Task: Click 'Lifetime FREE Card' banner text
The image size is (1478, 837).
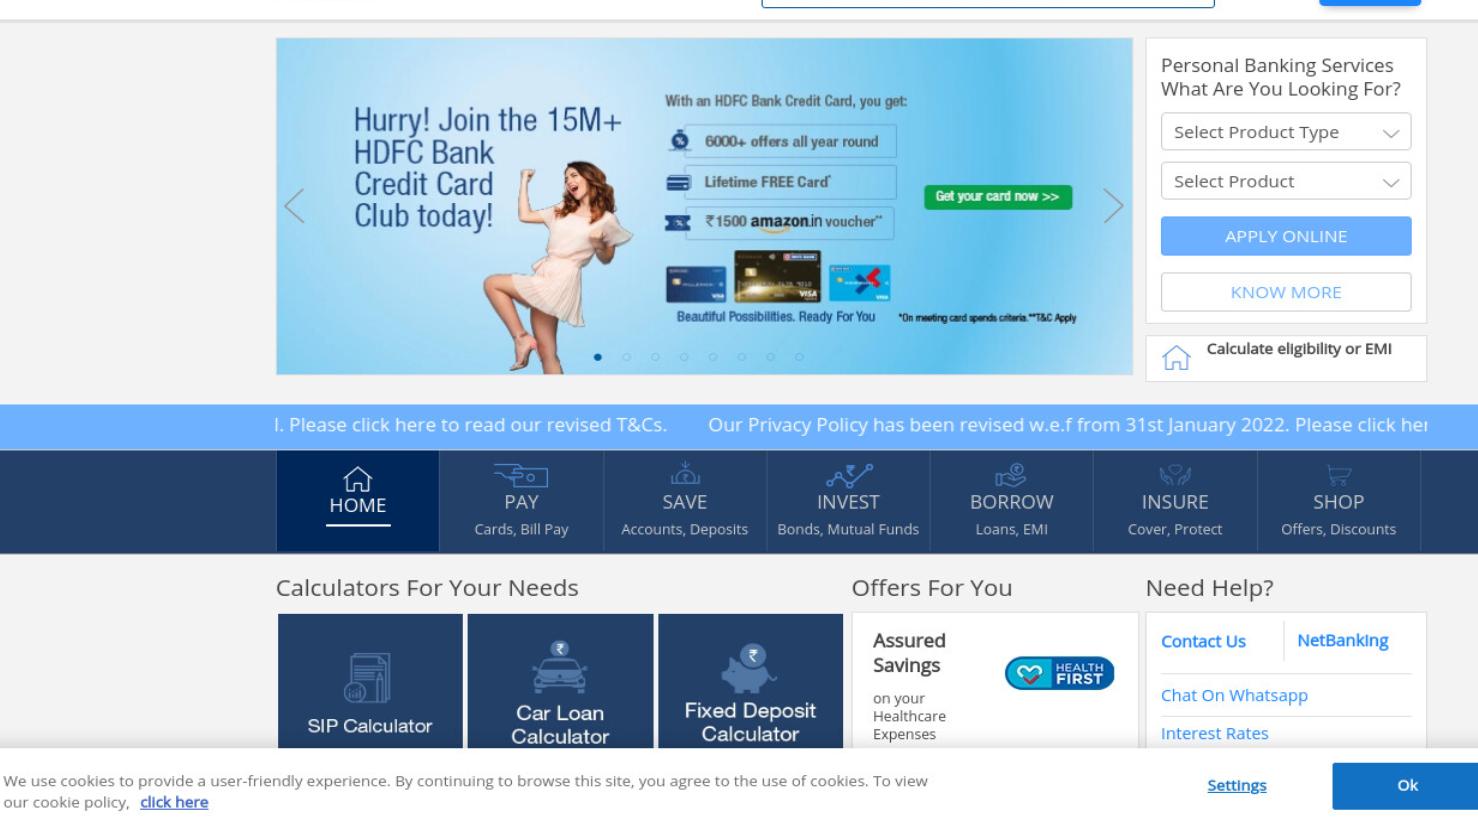Action: tap(767, 182)
